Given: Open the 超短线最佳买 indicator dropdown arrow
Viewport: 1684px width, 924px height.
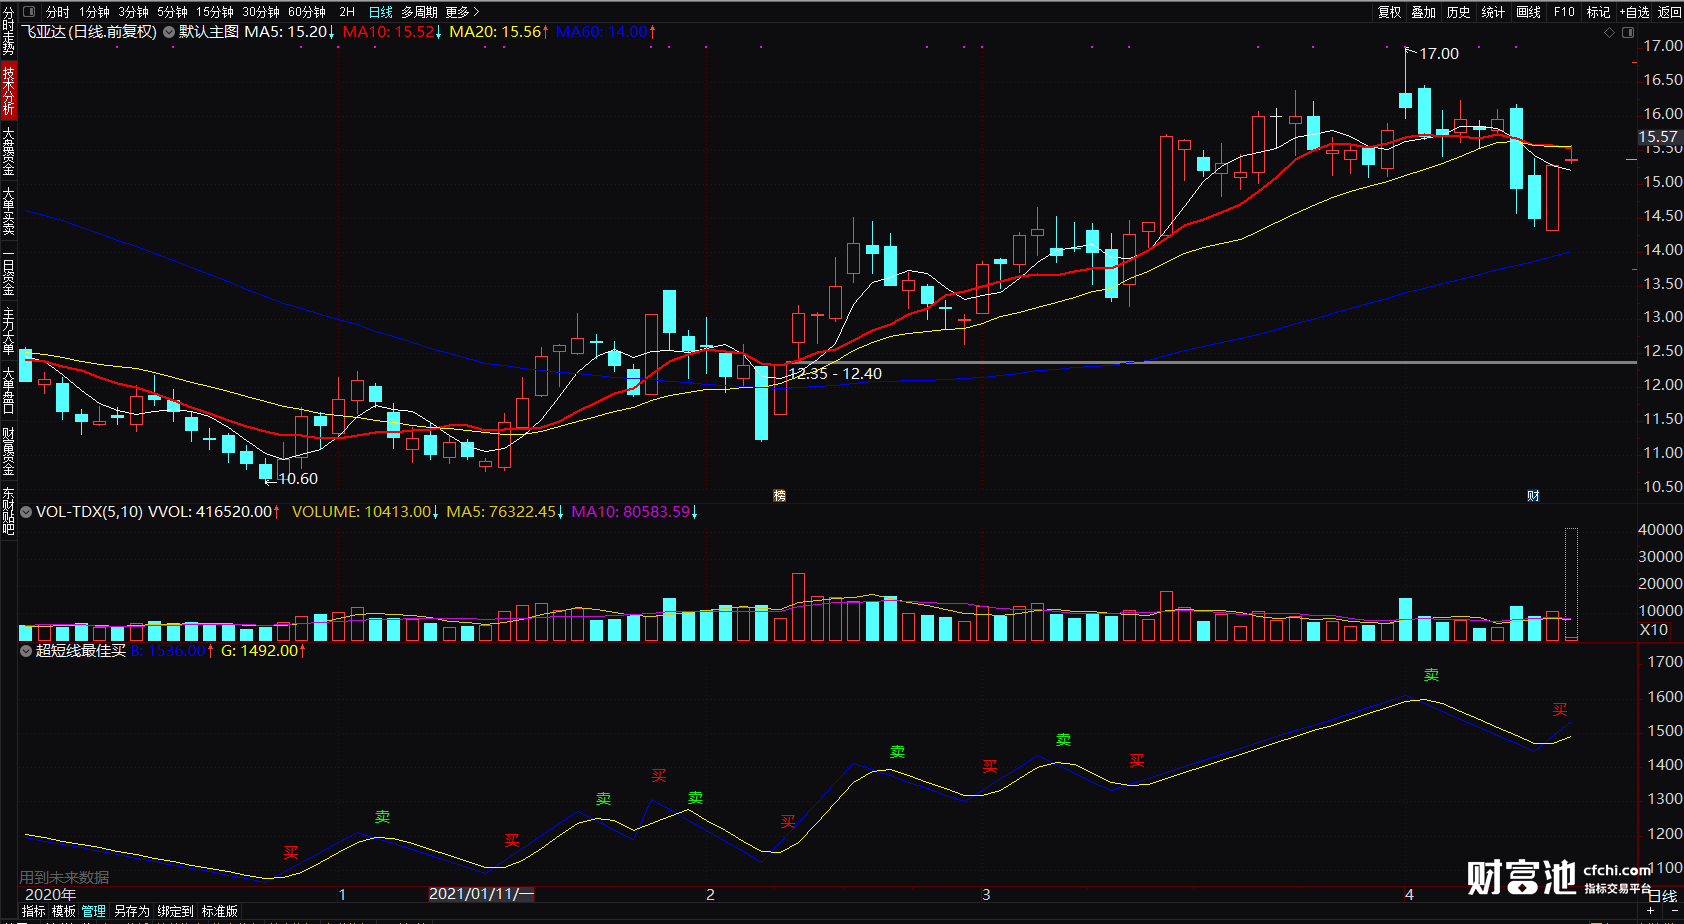Looking at the screenshot, I should [26, 651].
